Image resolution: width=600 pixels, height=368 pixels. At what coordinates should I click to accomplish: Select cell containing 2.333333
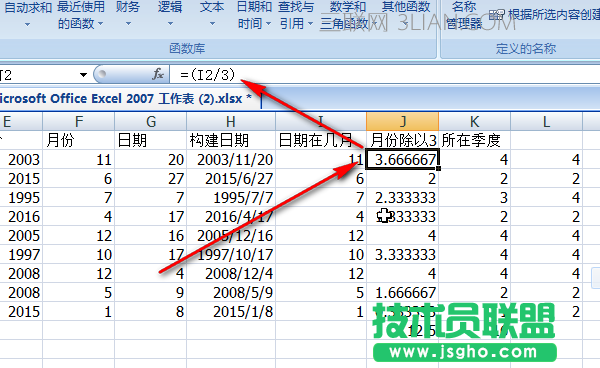tap(403, 197)
